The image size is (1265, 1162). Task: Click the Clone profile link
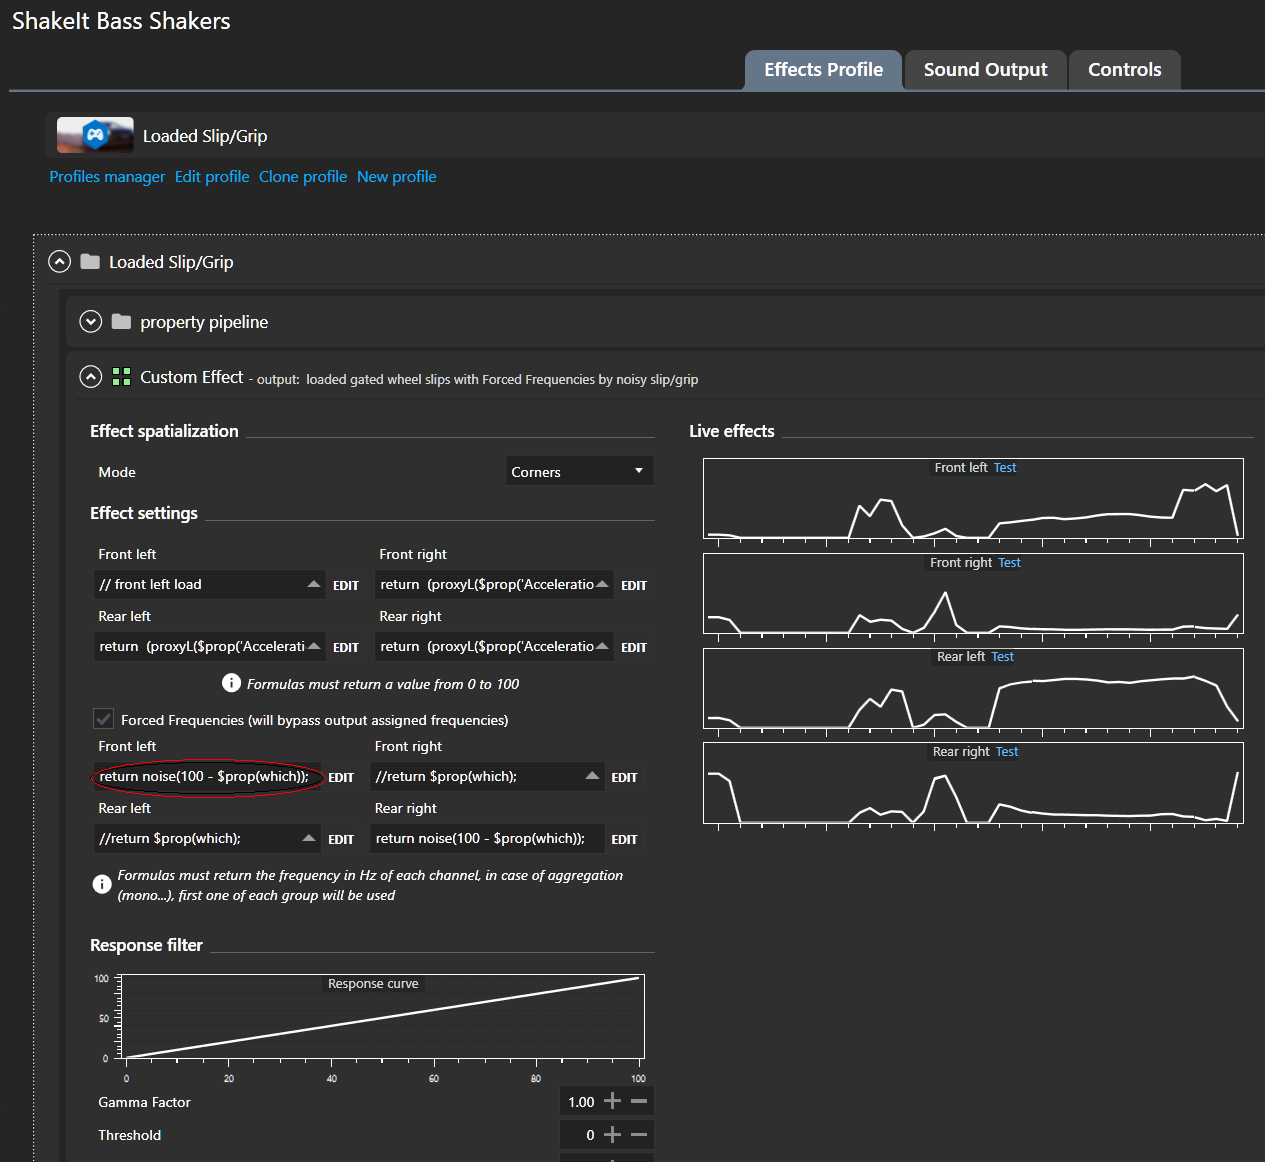(303, 177)
